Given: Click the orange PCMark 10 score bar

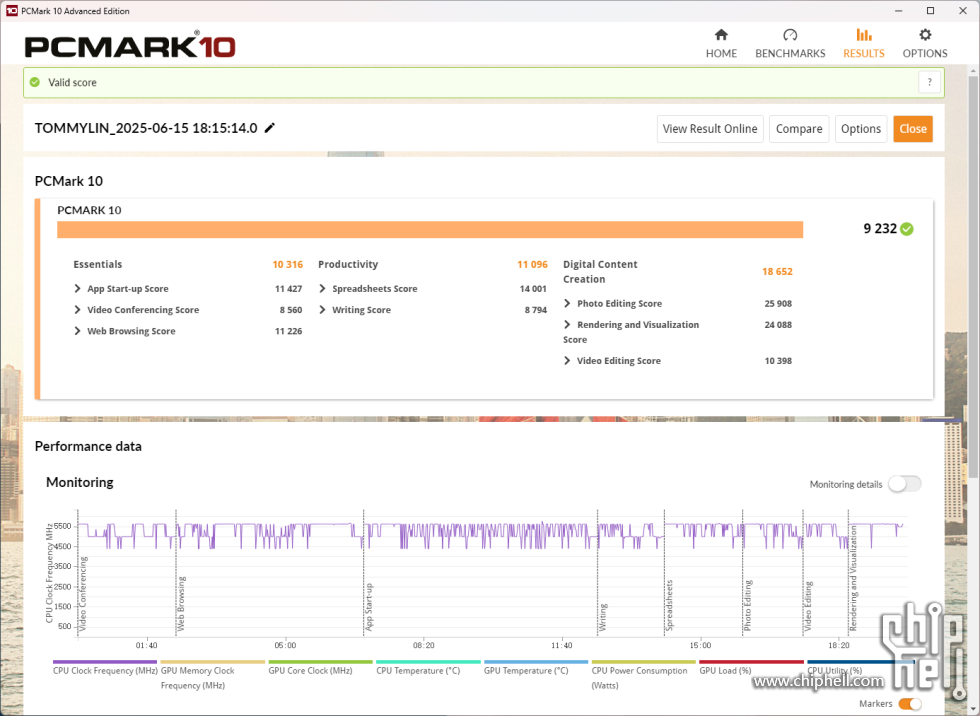Looking at the screenshot, I should pos(430,229).
